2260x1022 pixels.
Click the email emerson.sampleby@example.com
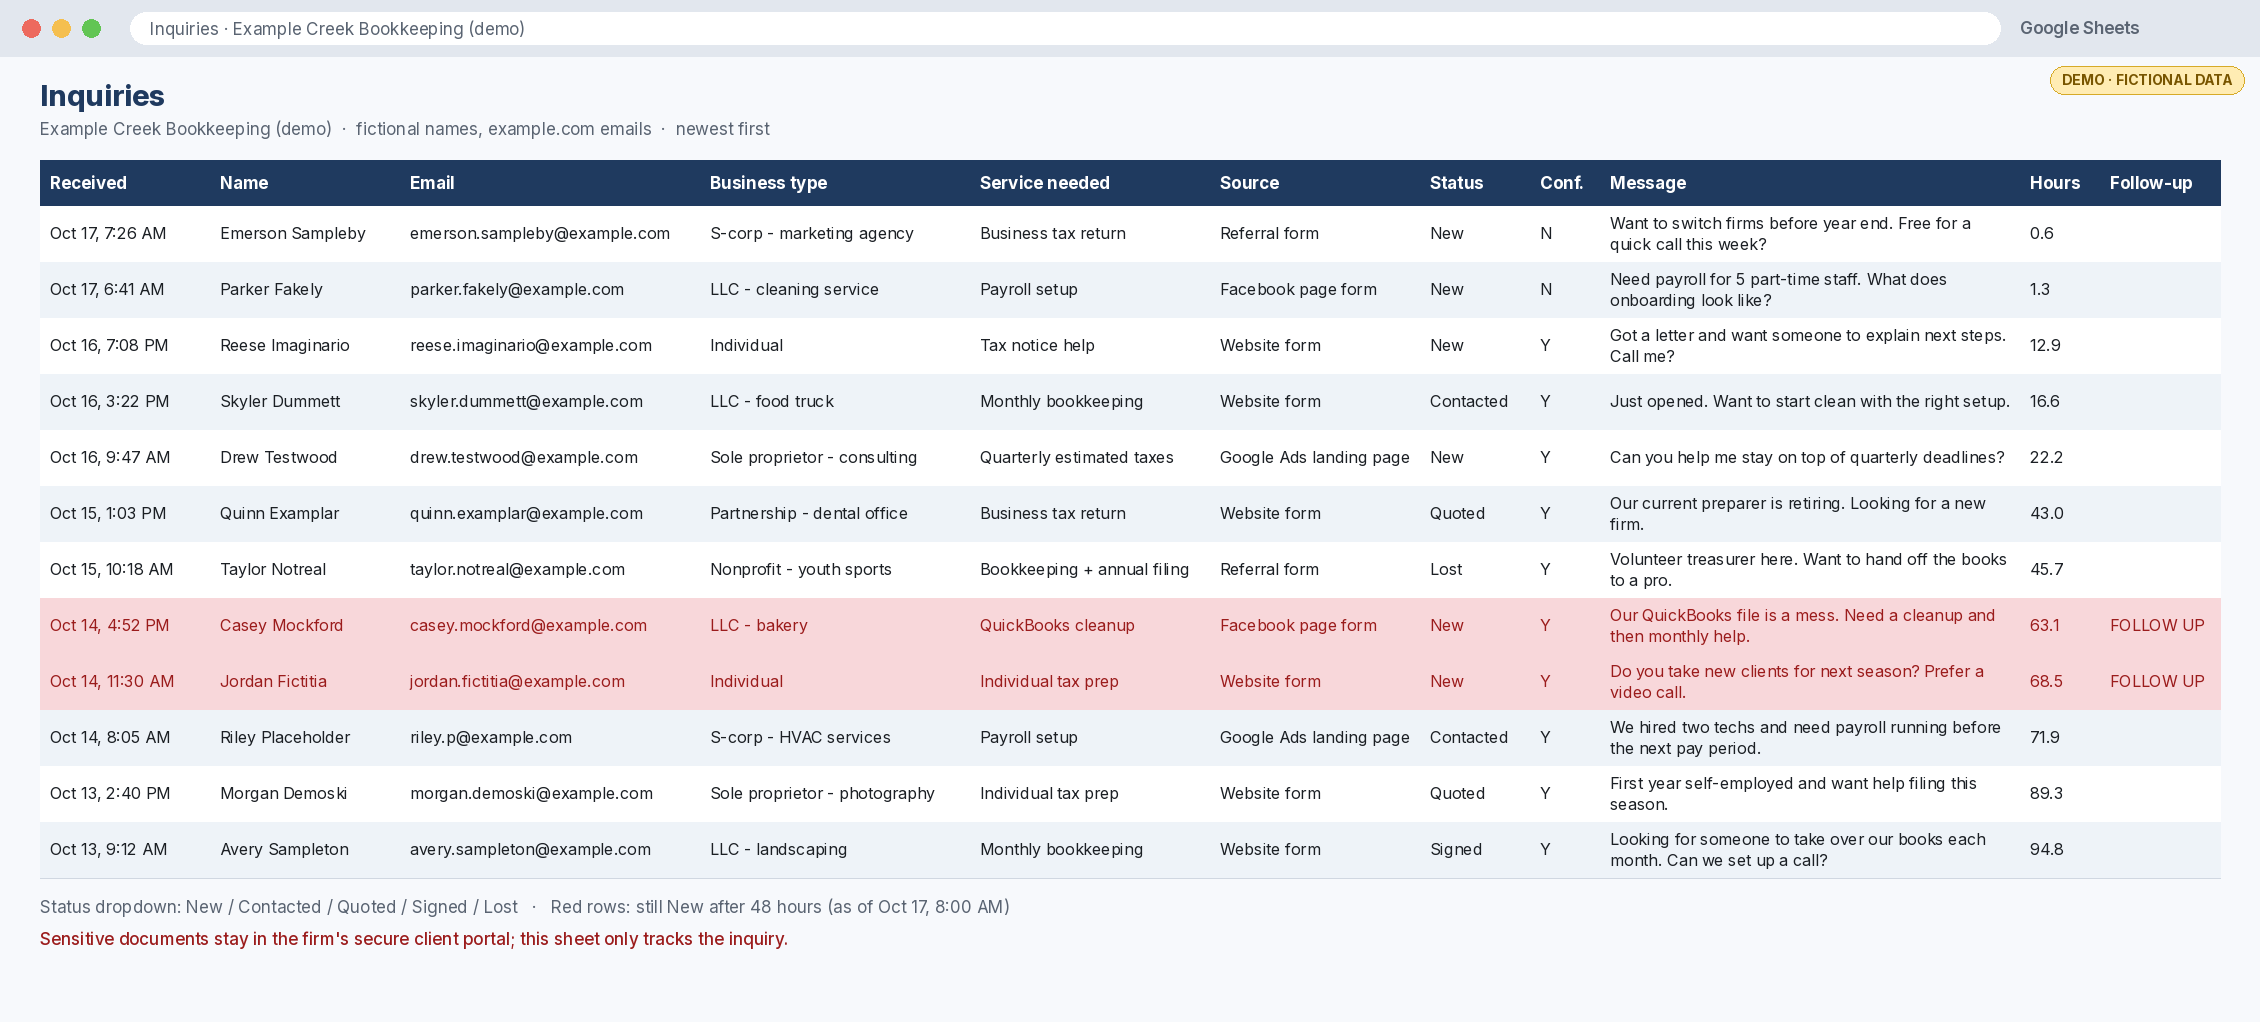540,233
